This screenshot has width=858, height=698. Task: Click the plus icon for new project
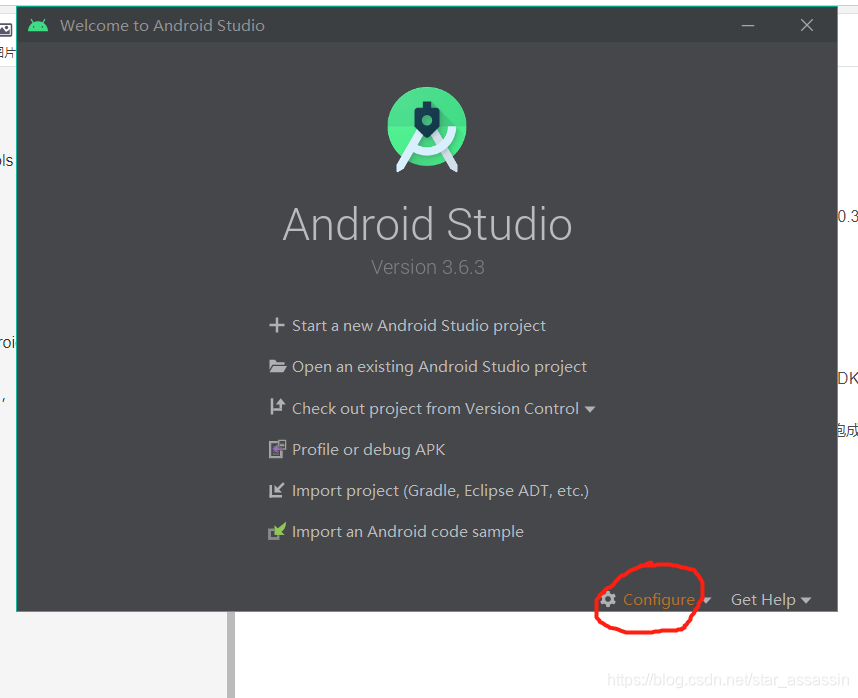[277, 325]
